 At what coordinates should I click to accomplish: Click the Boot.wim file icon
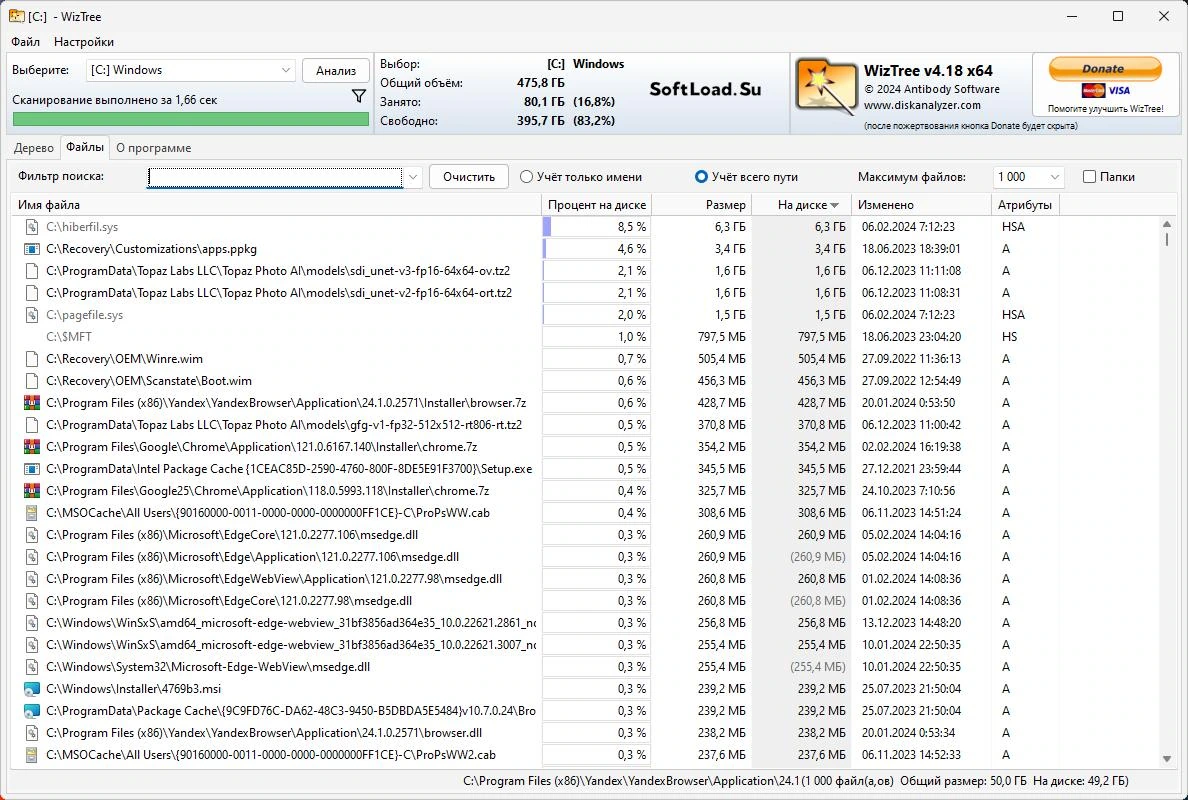(x=31, y=380)
